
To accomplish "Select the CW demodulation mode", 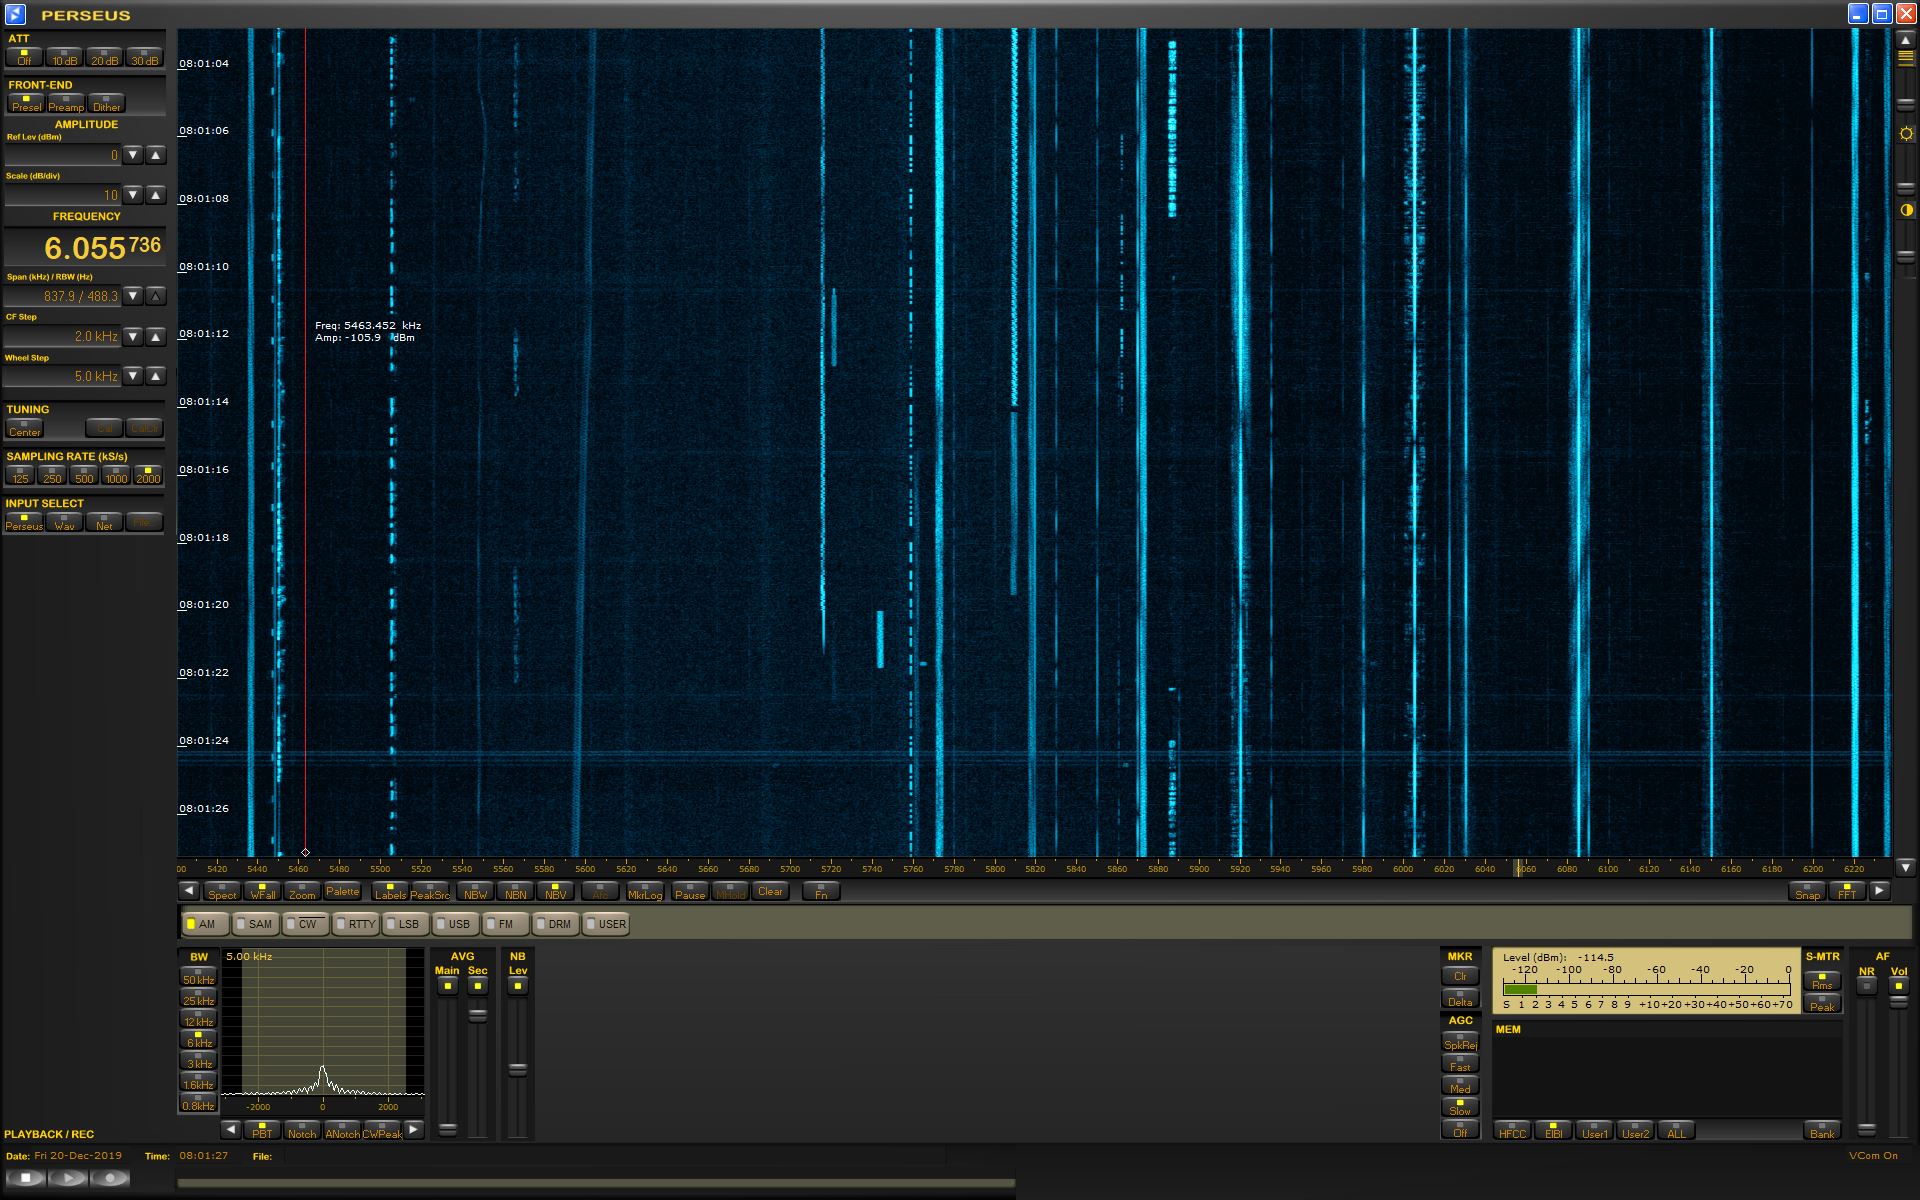I will (305, 924).
